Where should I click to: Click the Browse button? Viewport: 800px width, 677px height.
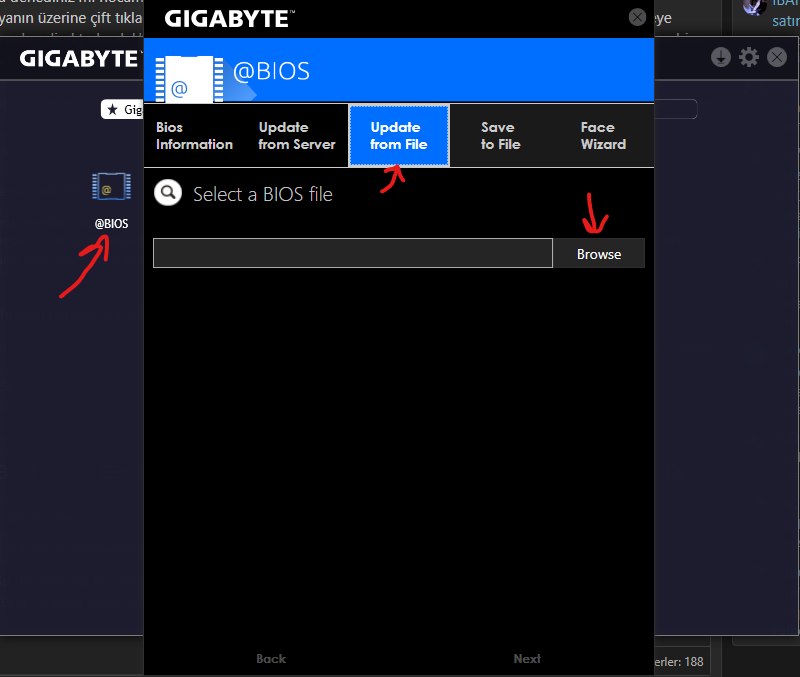pos(599,254)
